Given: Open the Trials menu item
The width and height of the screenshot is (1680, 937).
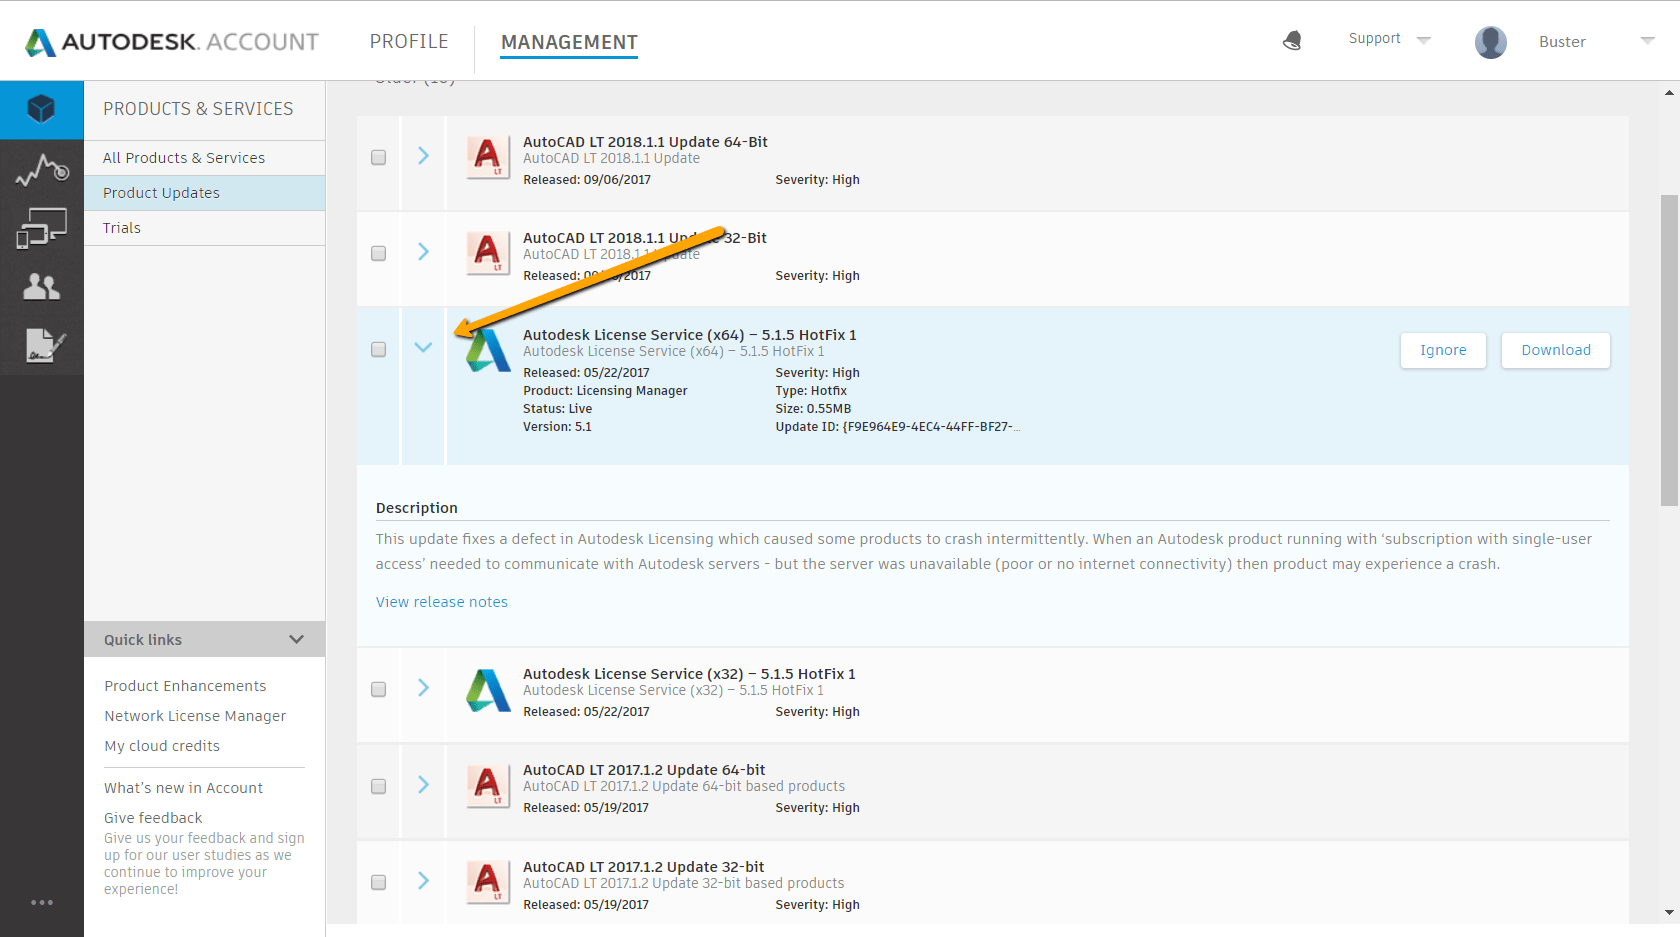Looking at the screenshot, I should [x=122, y=228].
